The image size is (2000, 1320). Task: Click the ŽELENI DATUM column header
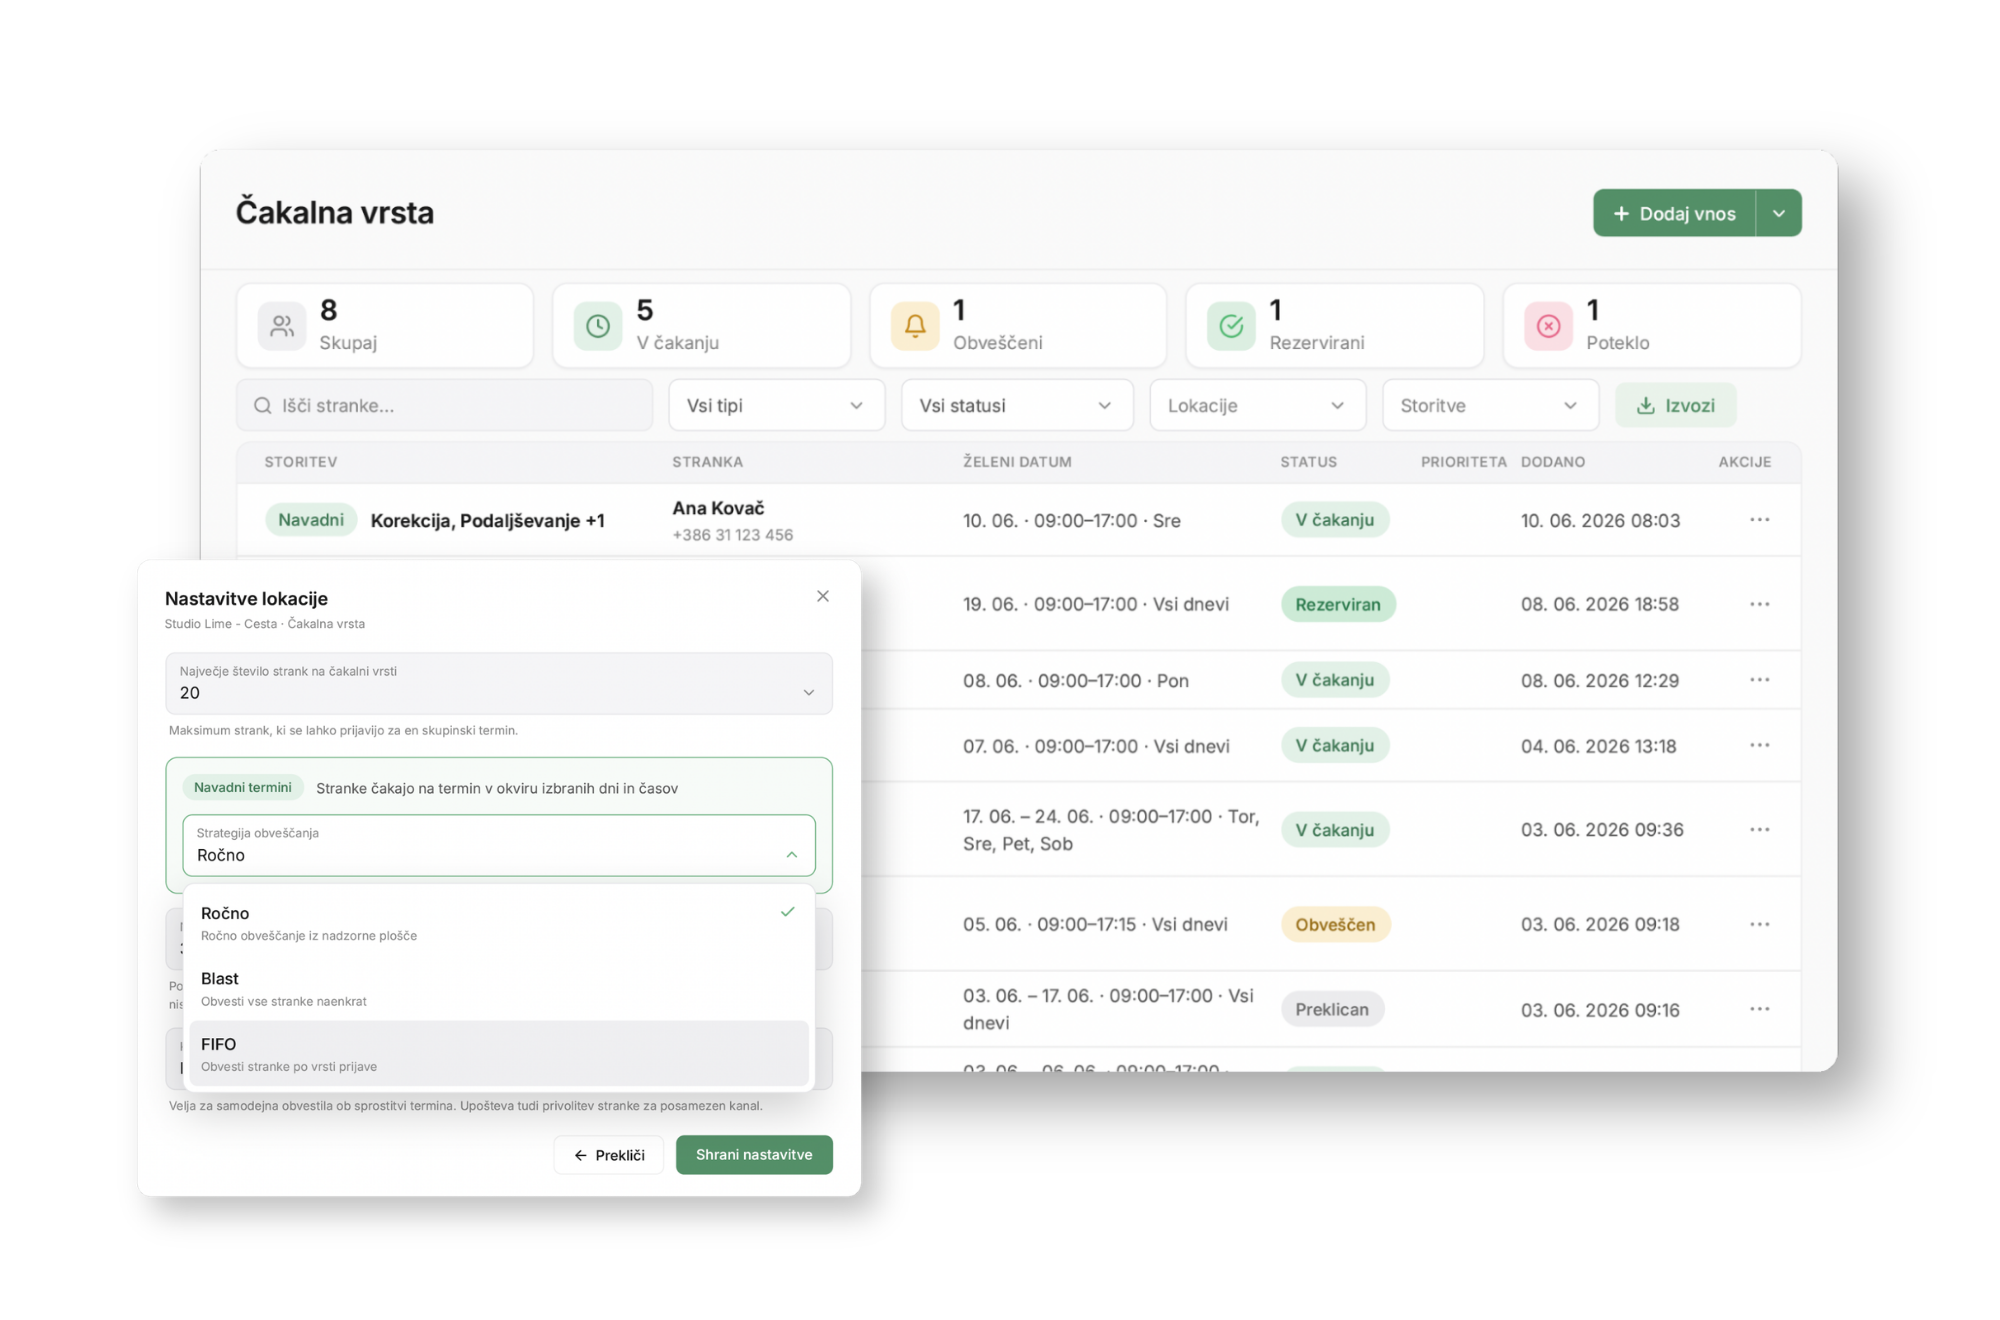point(1017,462)
